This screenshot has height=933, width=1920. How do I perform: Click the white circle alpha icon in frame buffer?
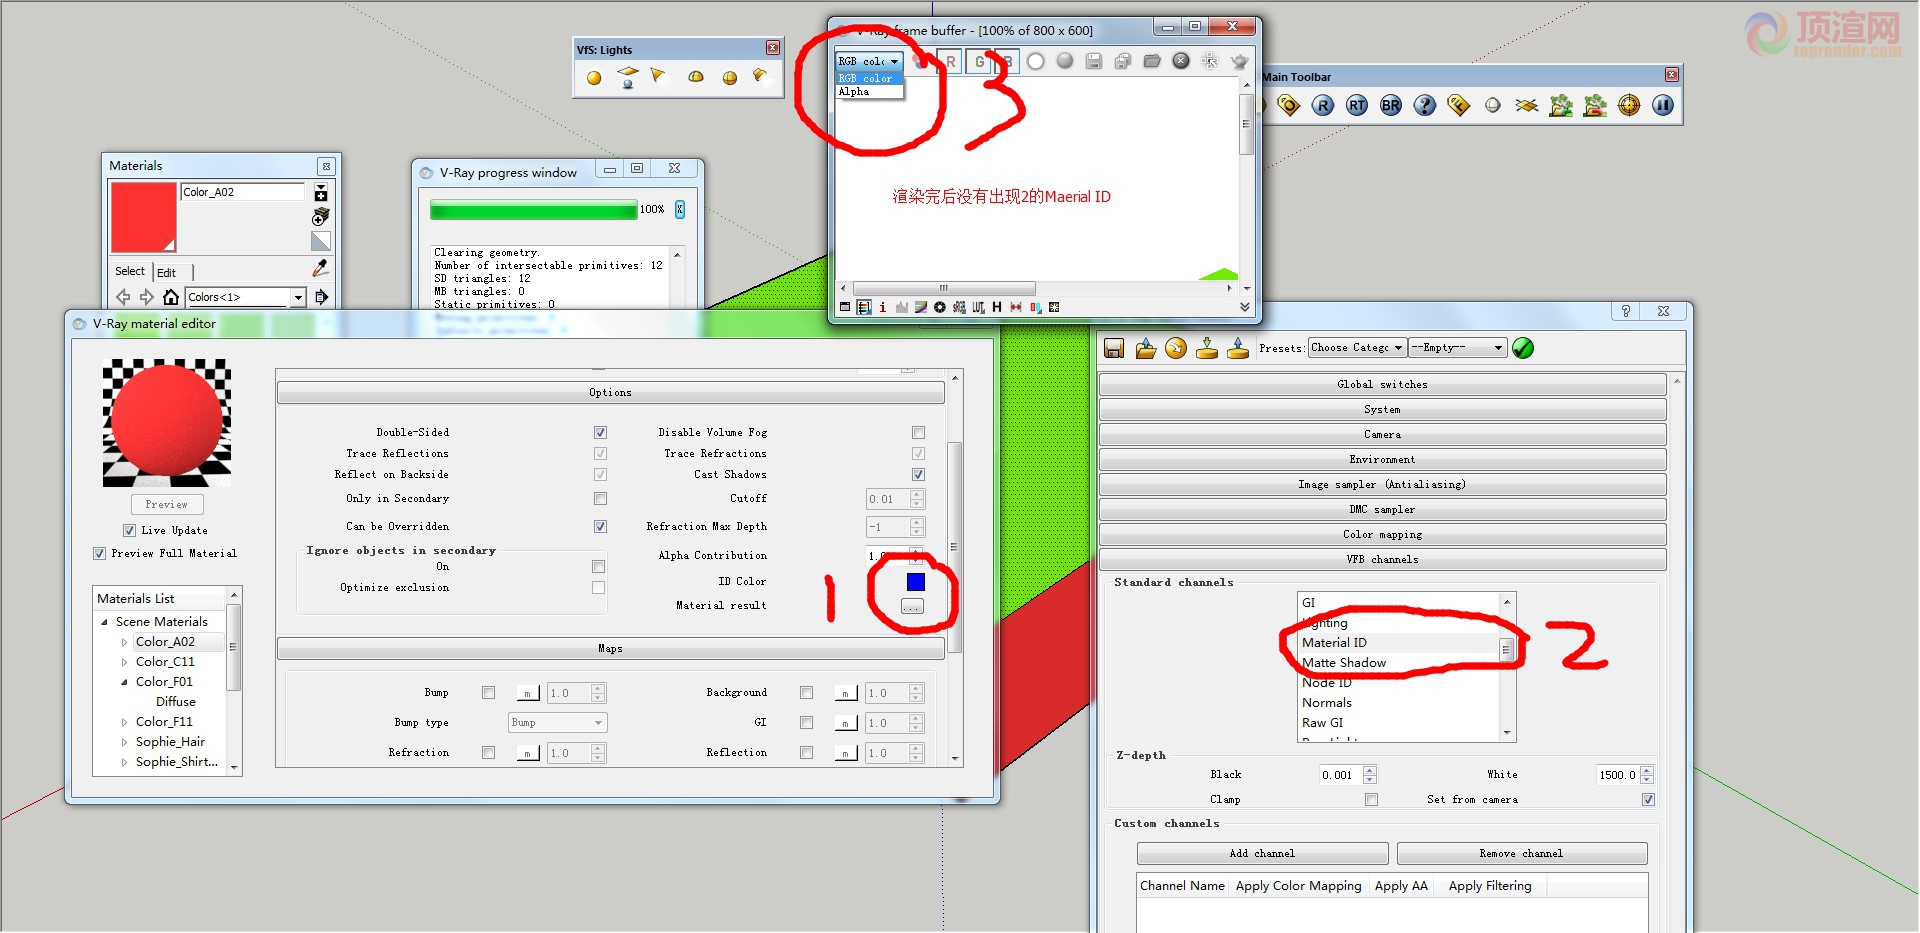1036,61
